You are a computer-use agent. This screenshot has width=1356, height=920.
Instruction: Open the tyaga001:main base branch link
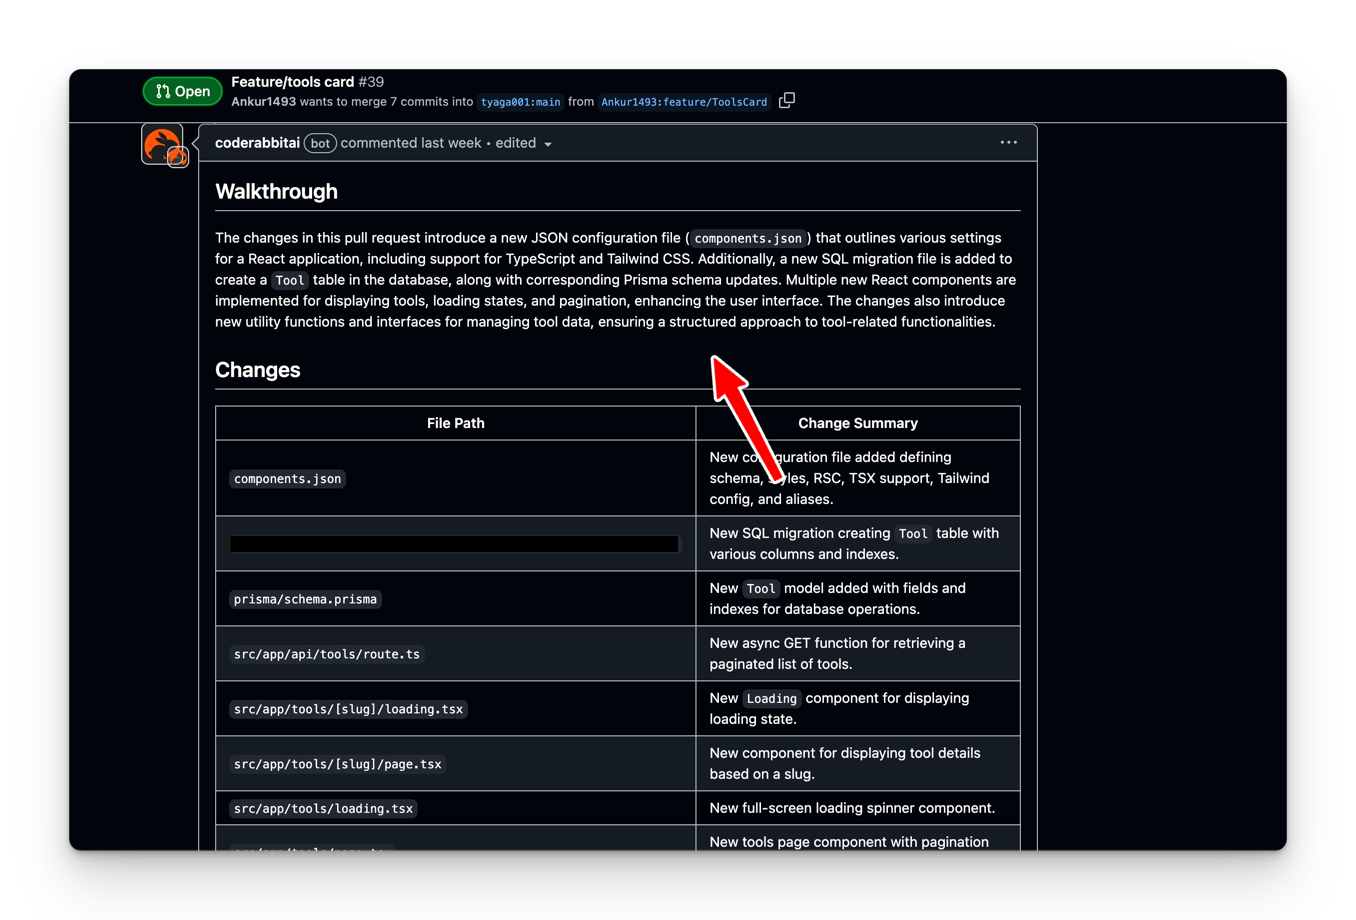tap(520, 102)
